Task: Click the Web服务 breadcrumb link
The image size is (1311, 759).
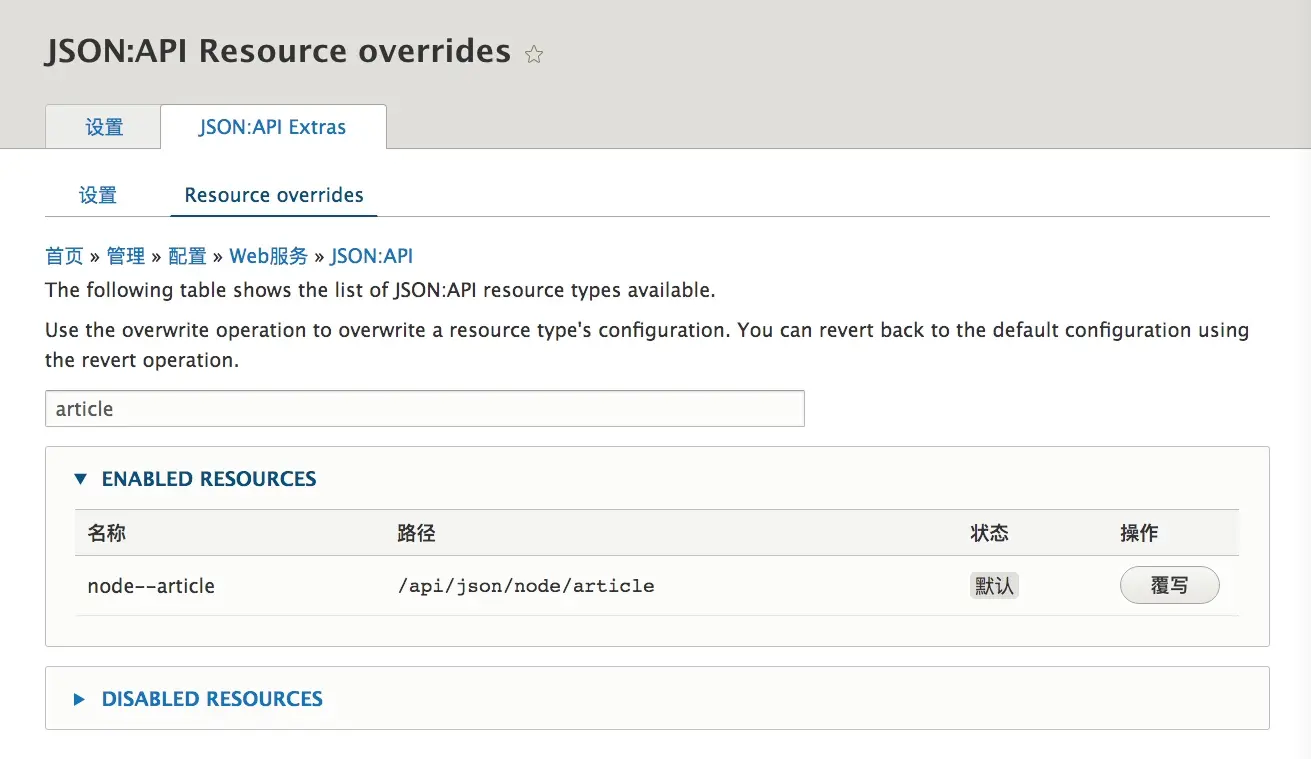Action: (269, 256)
